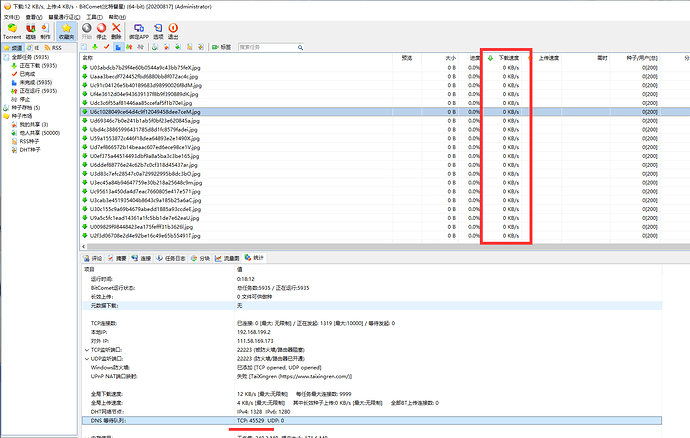
Task: Select 他人共享 (50000) in the sidebar
Action: (x=40, y=133)
